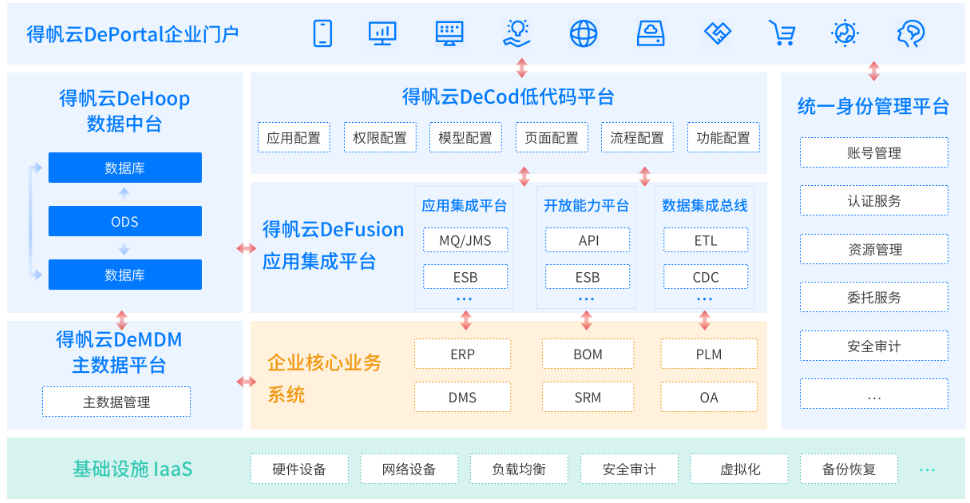Select the 基础设施 IaaS heading
Viewport: 970px width, 503px height.
click(x=133, y=469)
